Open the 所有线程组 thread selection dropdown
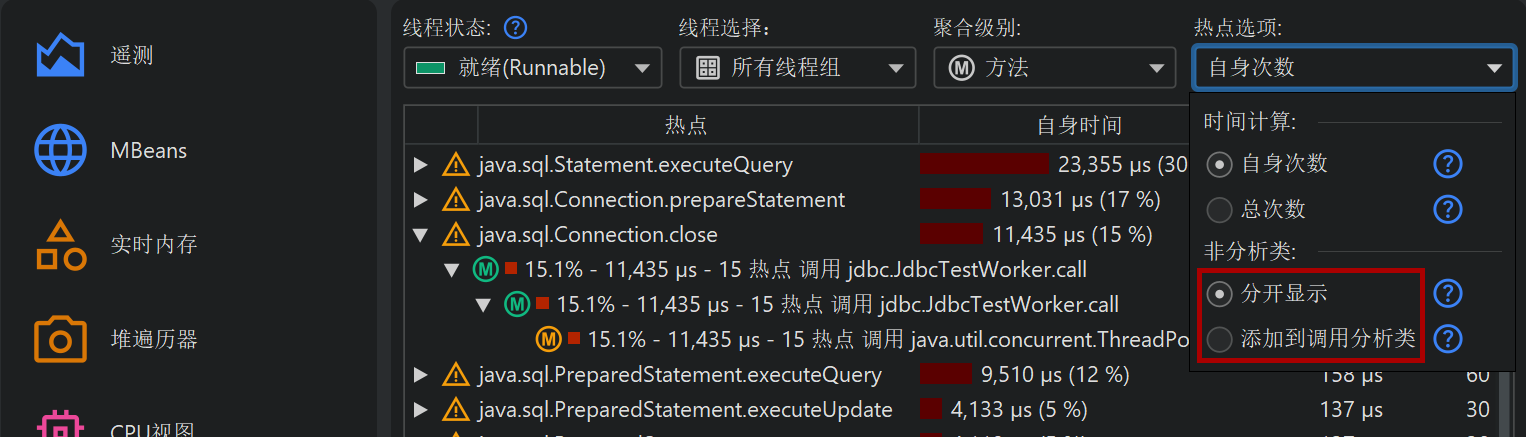Viewport: 1526px width, 437px height. [x=797, y=68]
